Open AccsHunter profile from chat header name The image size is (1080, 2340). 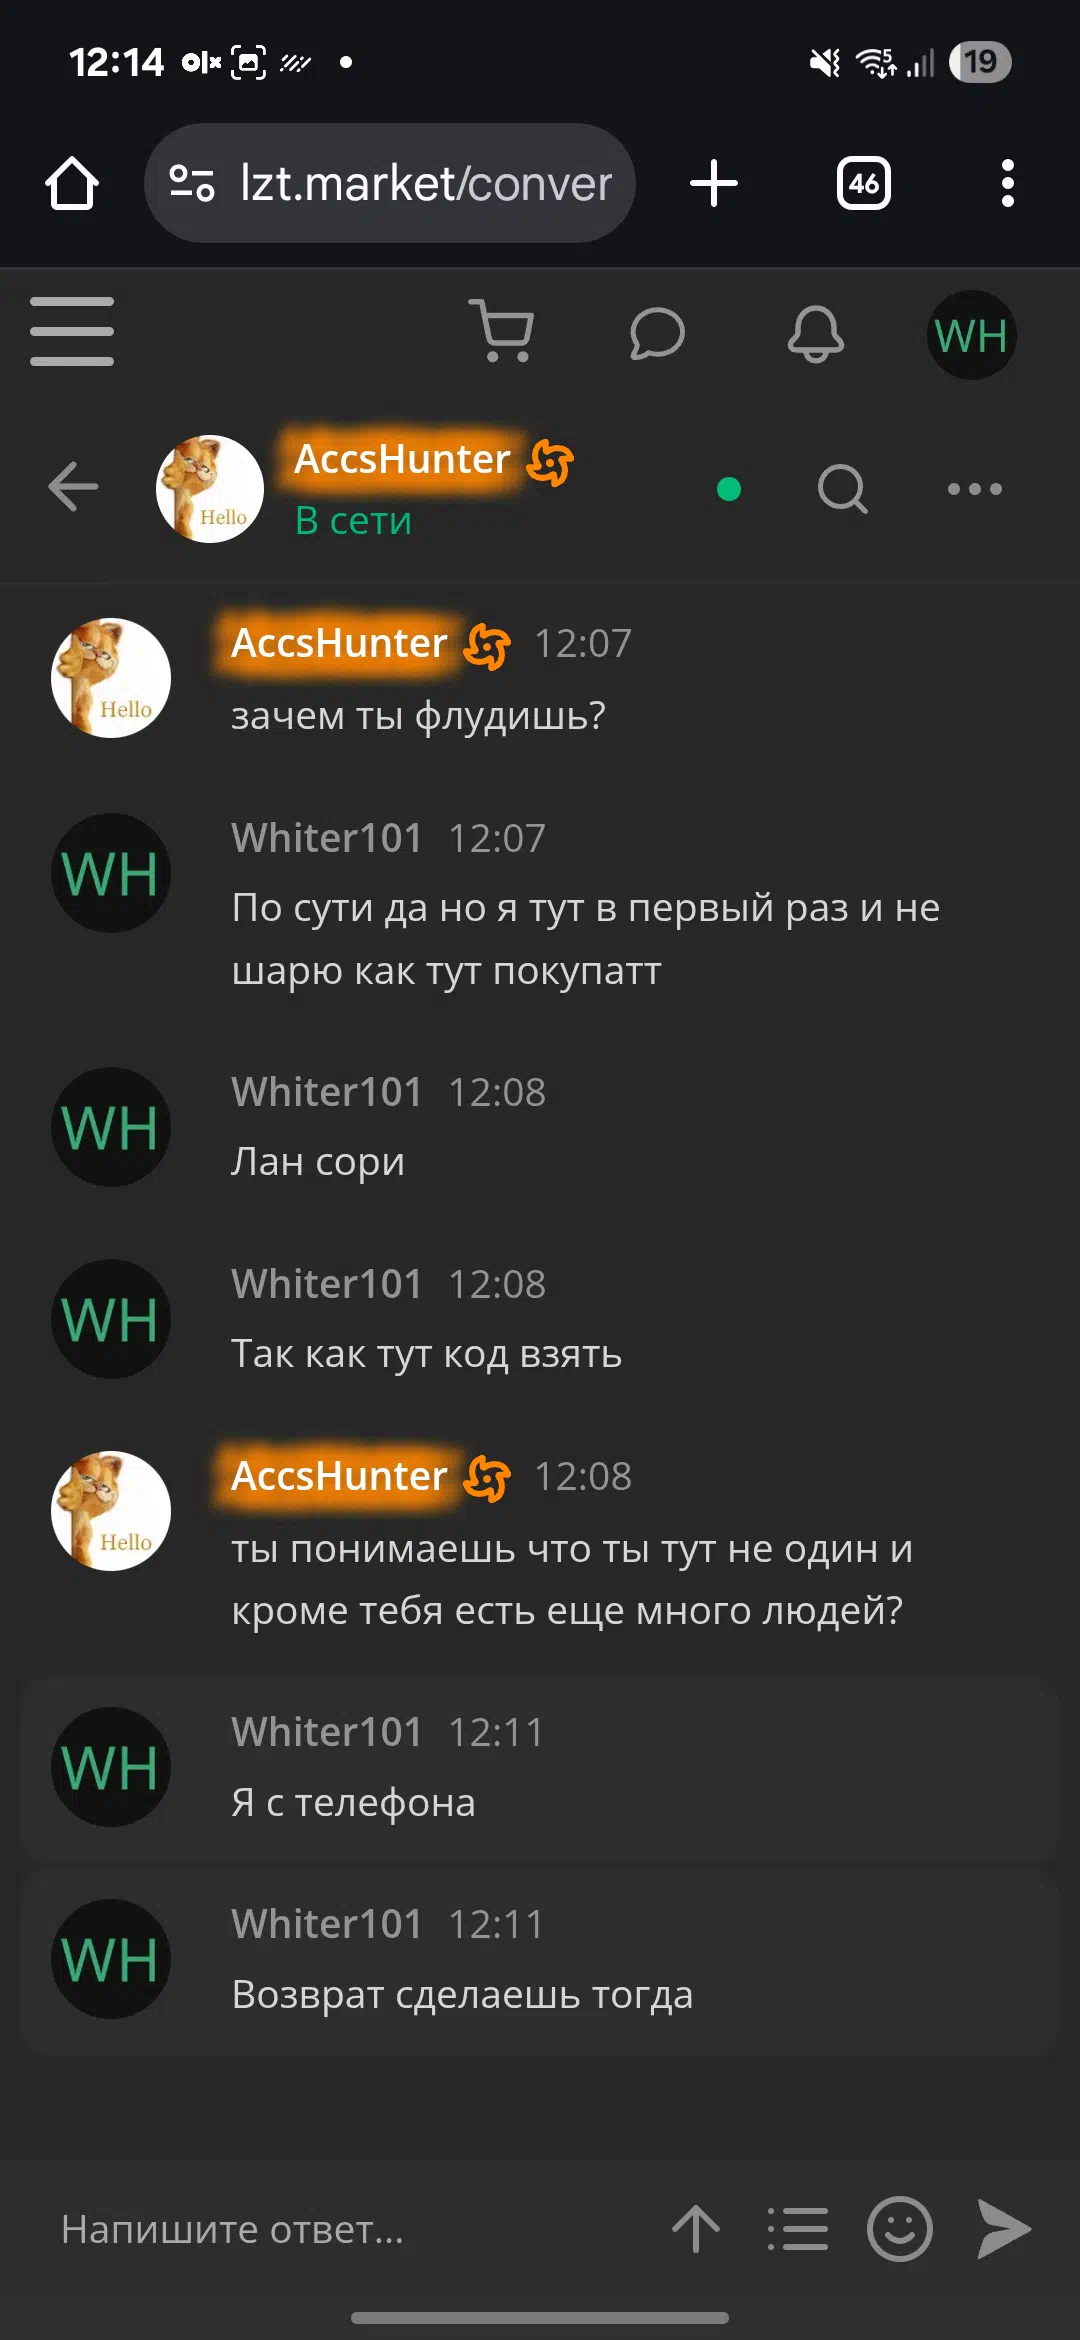pyautogui.click(x=402, y=459)
